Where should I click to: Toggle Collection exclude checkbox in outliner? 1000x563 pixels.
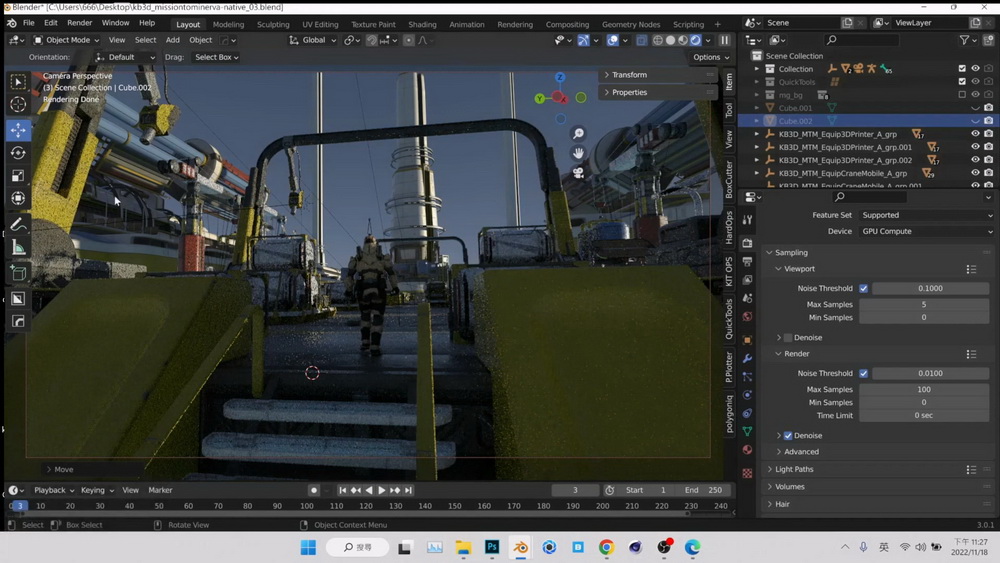(962, 68)
